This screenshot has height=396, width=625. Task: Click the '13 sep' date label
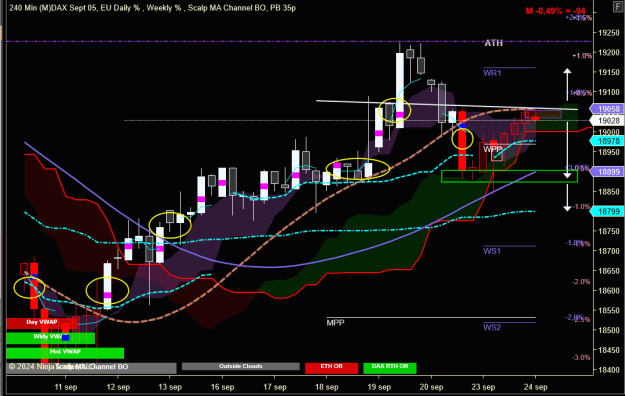point(170,387)
